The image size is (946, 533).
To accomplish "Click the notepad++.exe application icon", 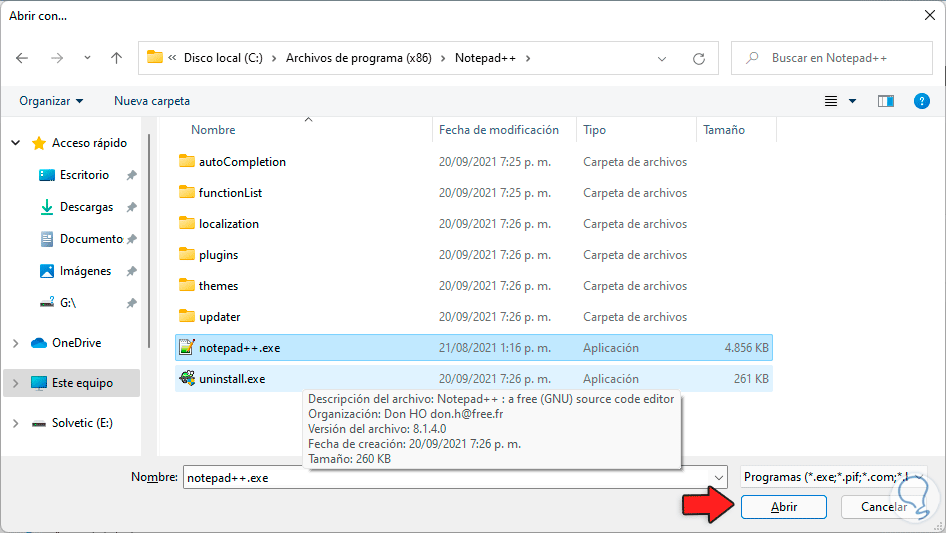I will (x=187, y=347).
